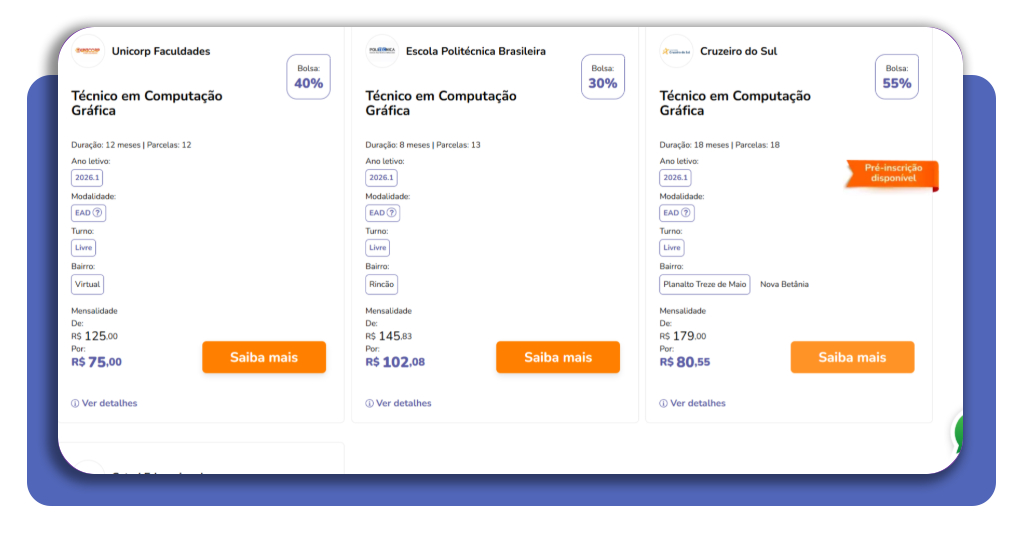Click the Escola Politécnica Brasileira logo
Viewport: 1024px width, 536px height.
click(382, 51)
